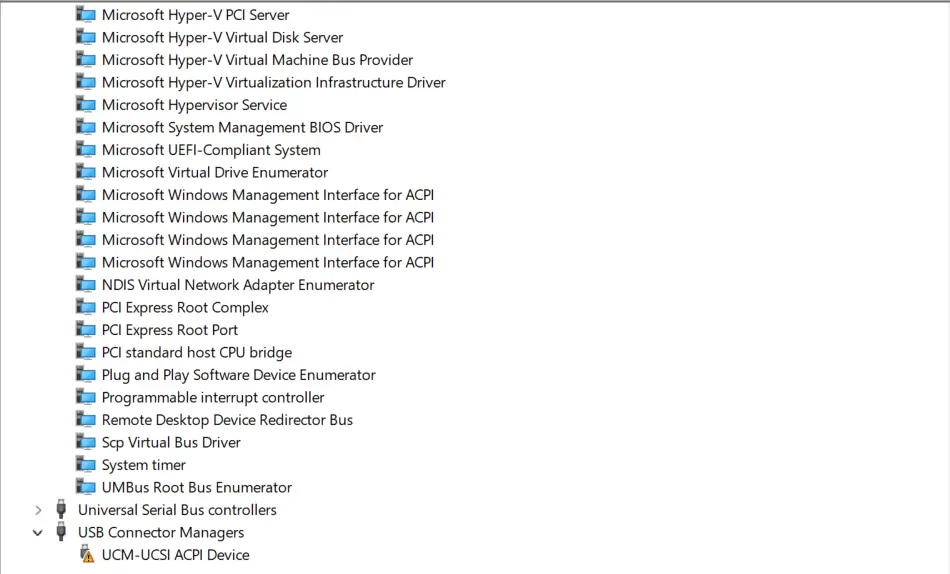Image resolution: width=950 pixels, height=574 pixels.
Task: Click the USB Connector Managers category icon
Action: tap(61, 532)
